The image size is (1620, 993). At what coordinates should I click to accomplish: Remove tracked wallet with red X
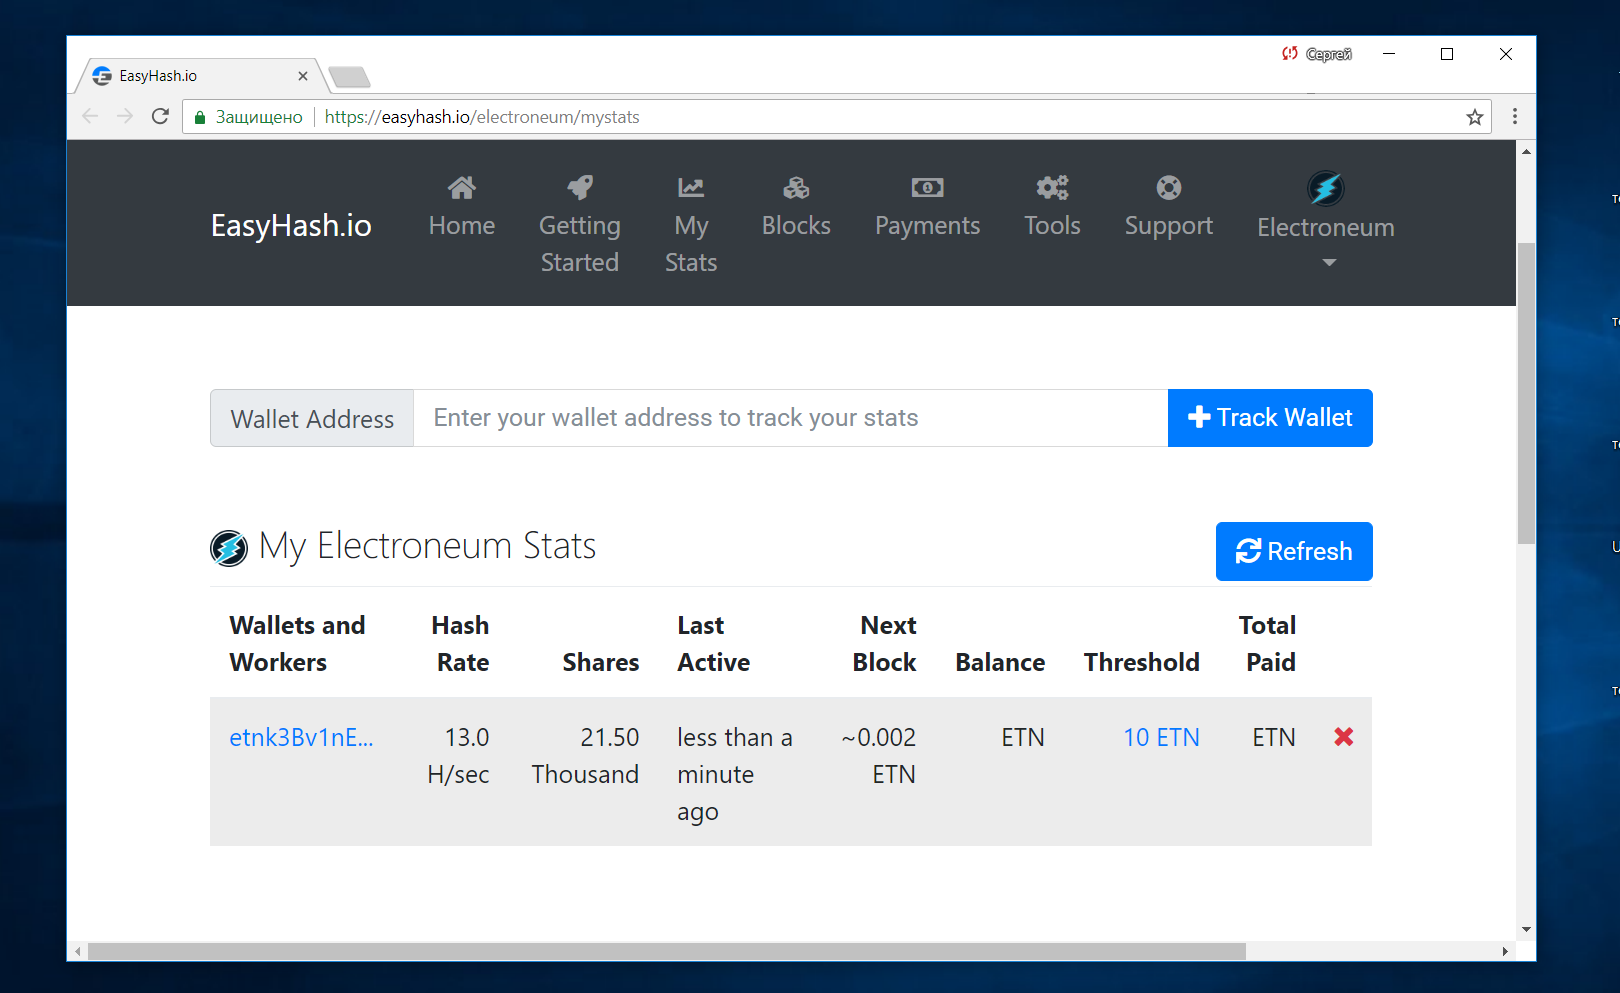tap(1344, 737)
